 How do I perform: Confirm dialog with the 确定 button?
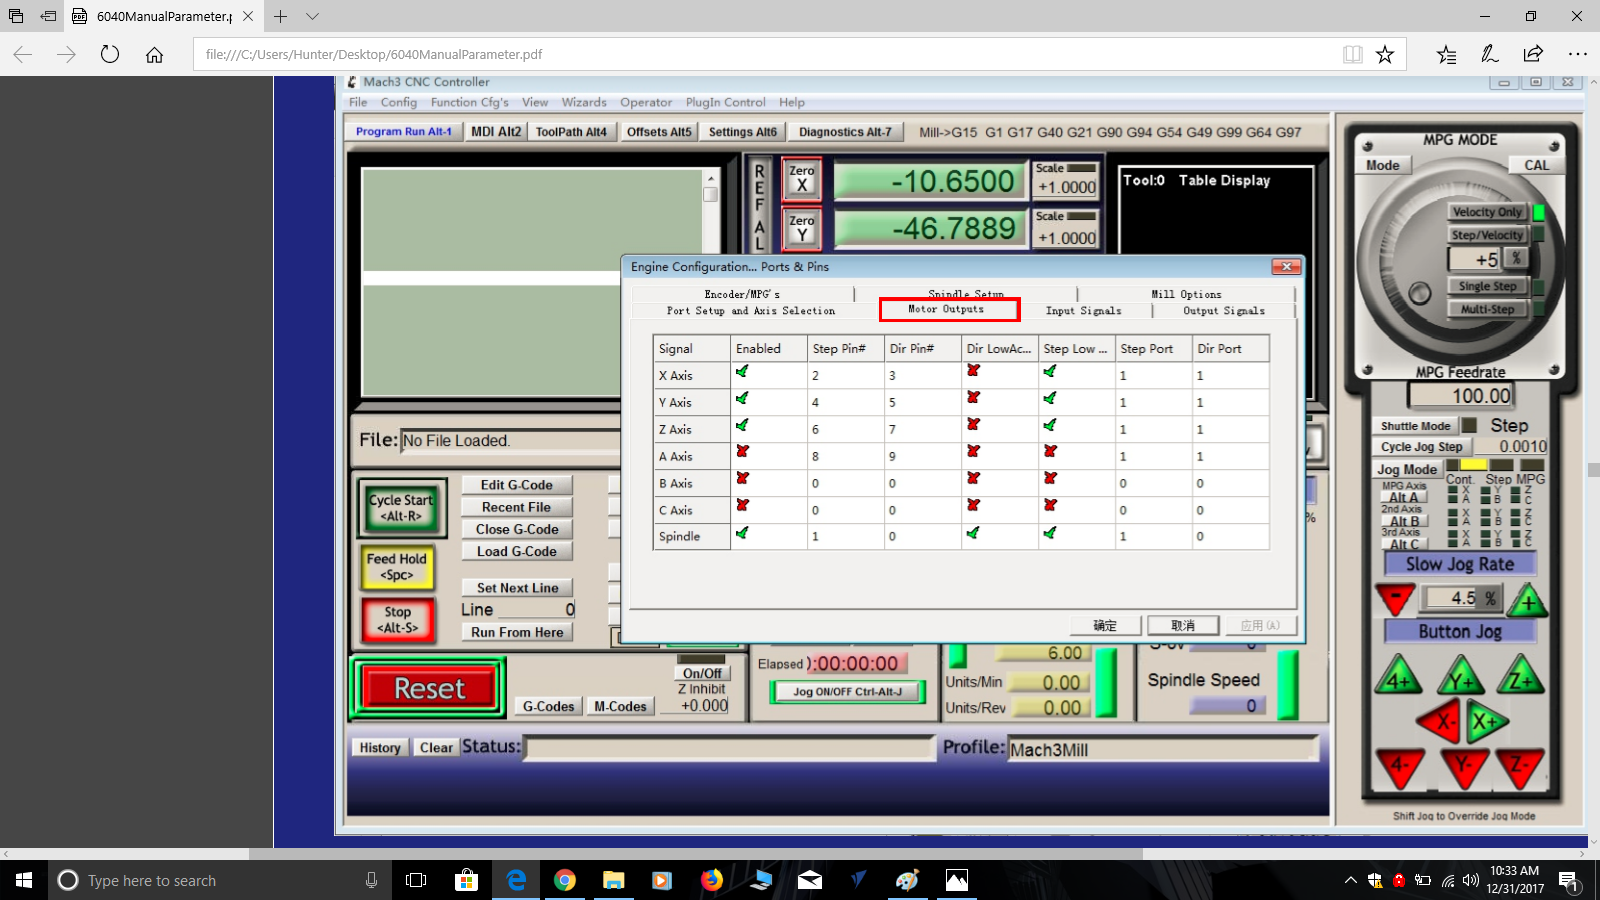pyautogui.click(x=1105, y=625)
